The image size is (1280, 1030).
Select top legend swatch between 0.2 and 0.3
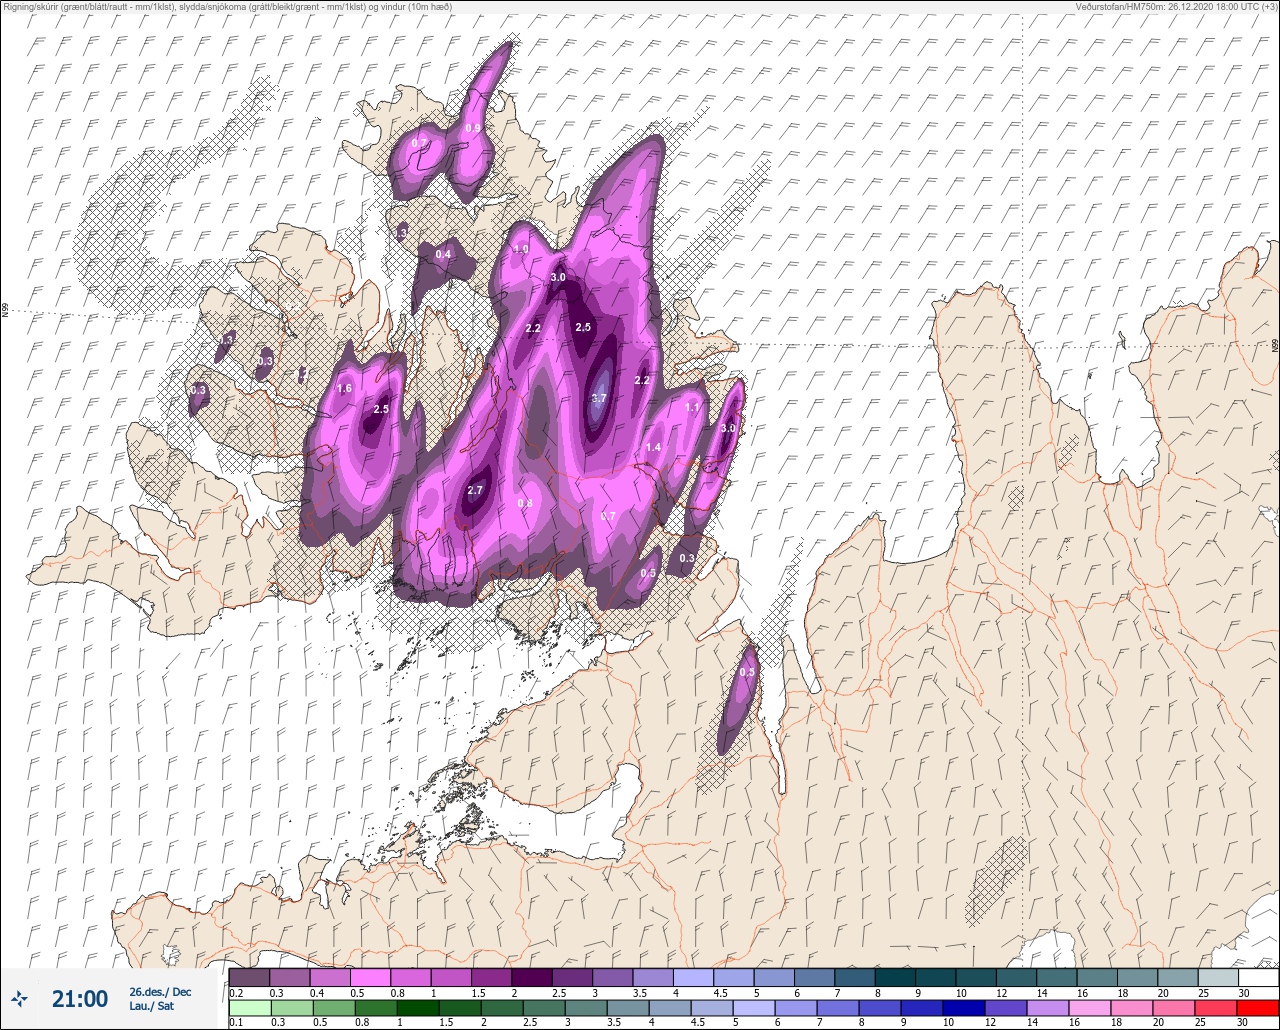249,977
